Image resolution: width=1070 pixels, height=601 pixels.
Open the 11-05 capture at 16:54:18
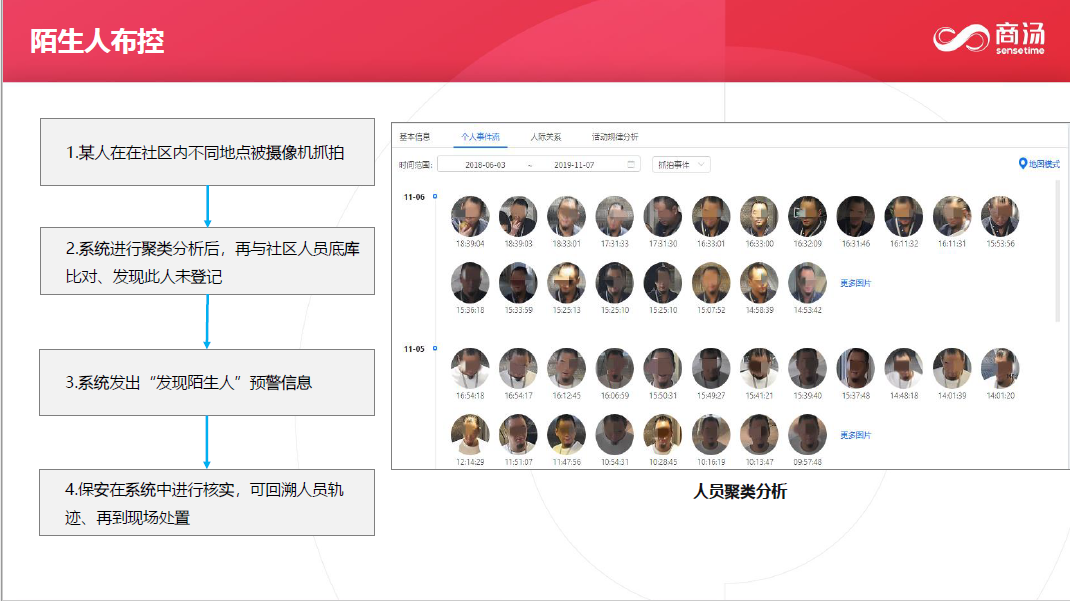(x=470, y=368)
